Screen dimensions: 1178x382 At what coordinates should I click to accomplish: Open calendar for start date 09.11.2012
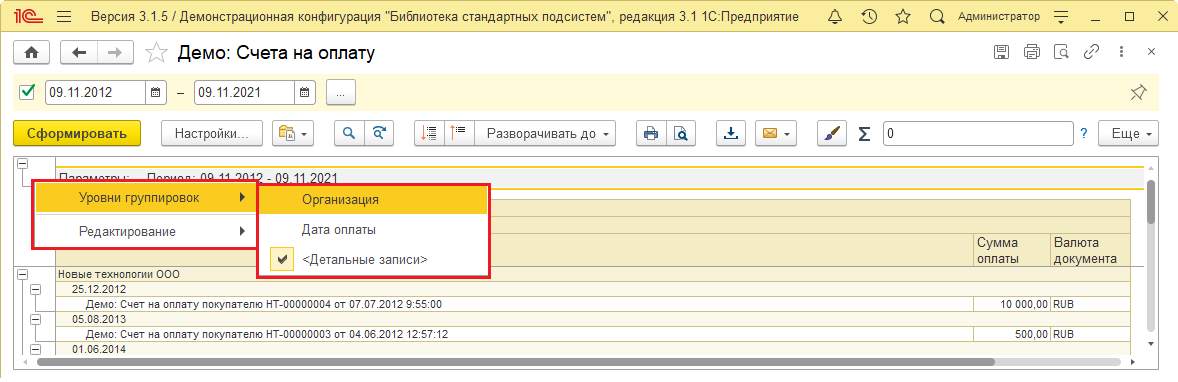[x=156, y=93]
